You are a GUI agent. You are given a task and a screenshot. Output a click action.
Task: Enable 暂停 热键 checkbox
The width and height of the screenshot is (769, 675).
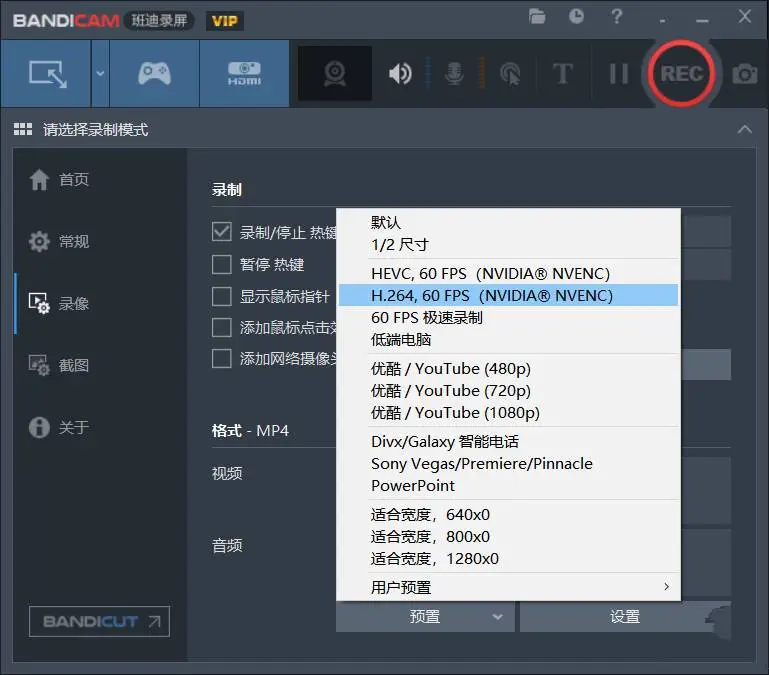(222, 264)
